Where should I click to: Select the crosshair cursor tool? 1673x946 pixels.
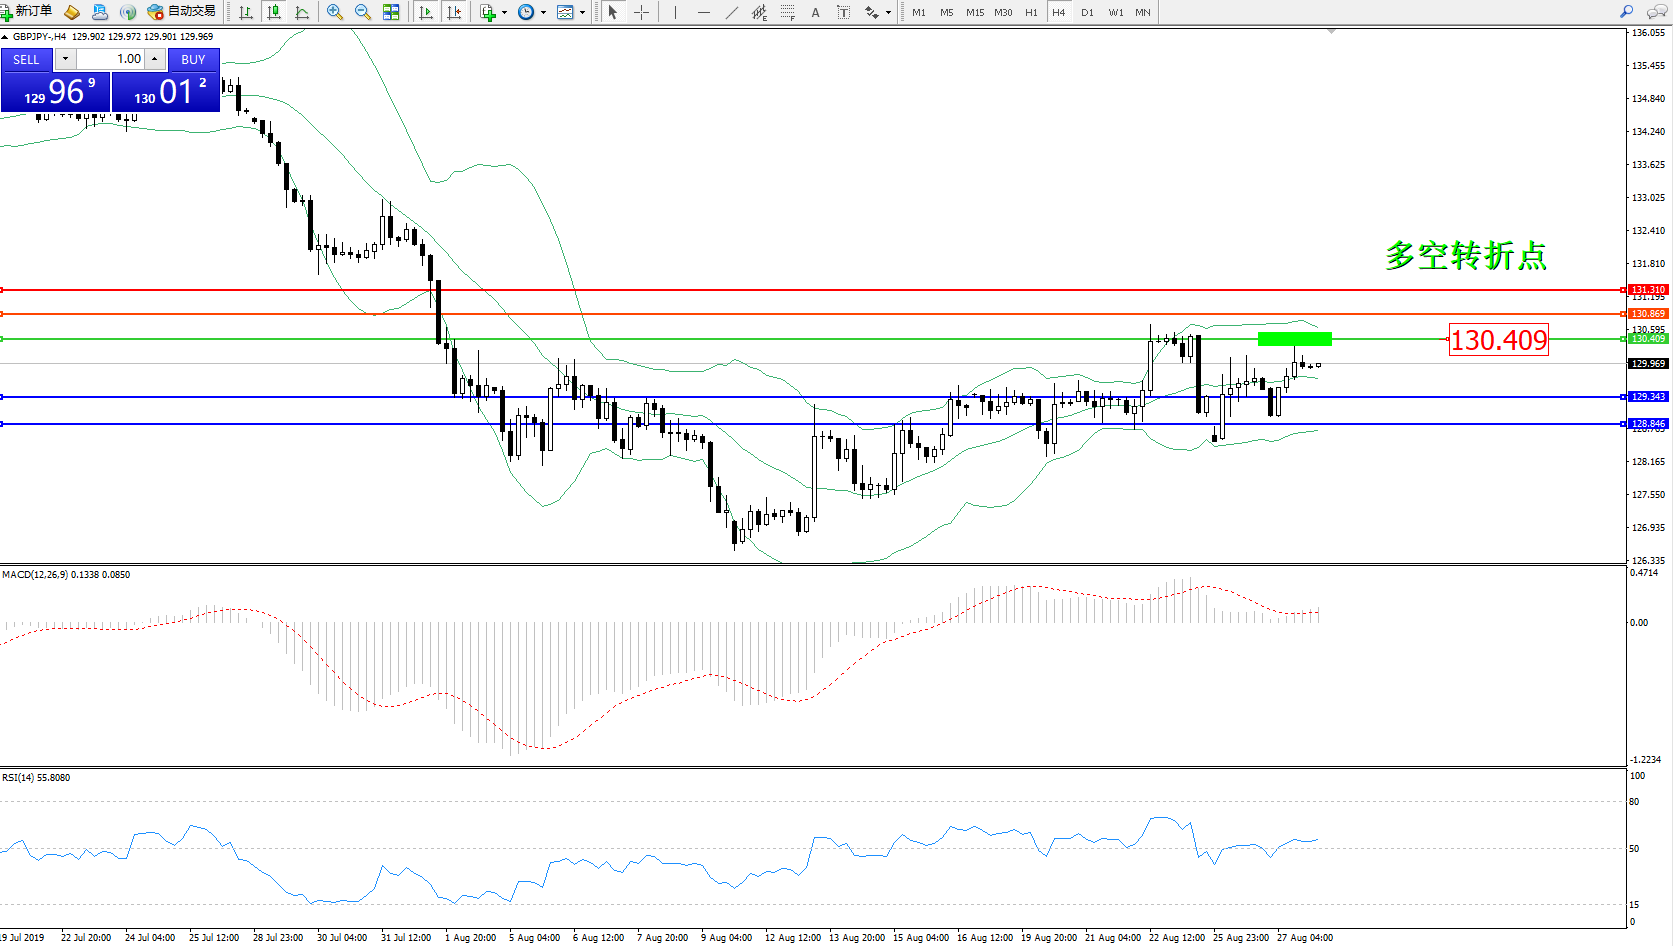(642, 12)
